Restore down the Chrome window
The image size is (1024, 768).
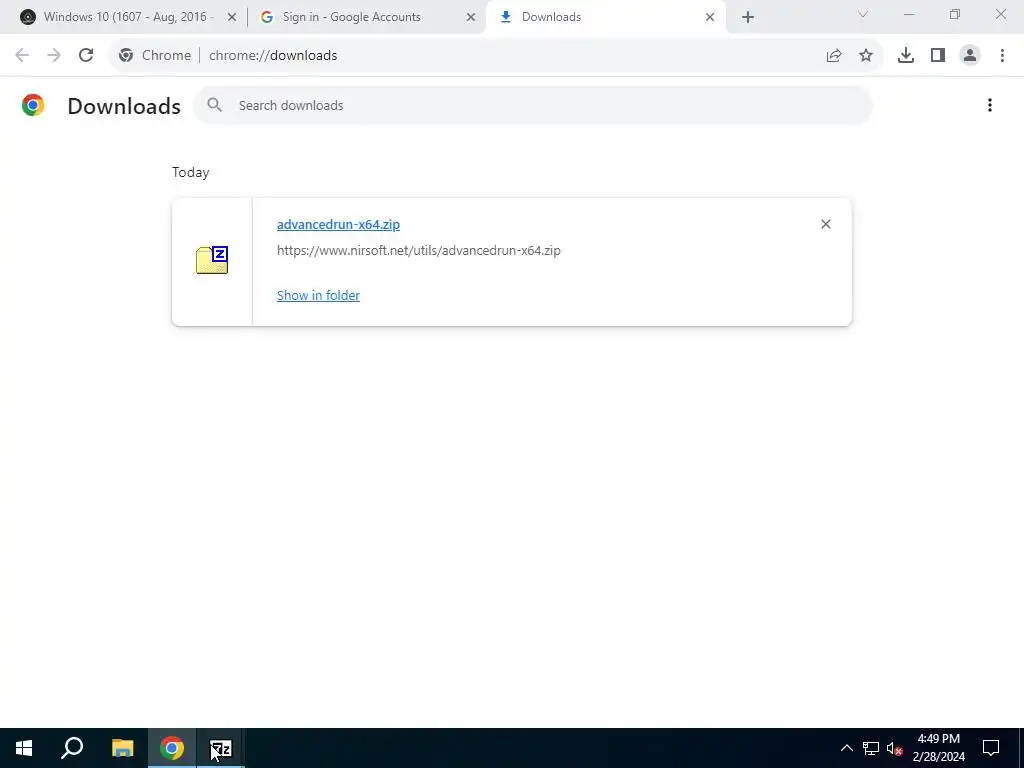(x=955, y=14)
